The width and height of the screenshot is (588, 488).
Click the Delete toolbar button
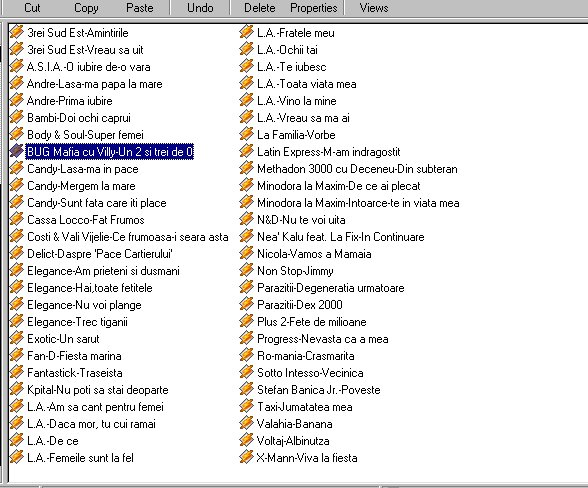(x=260, y=8)
